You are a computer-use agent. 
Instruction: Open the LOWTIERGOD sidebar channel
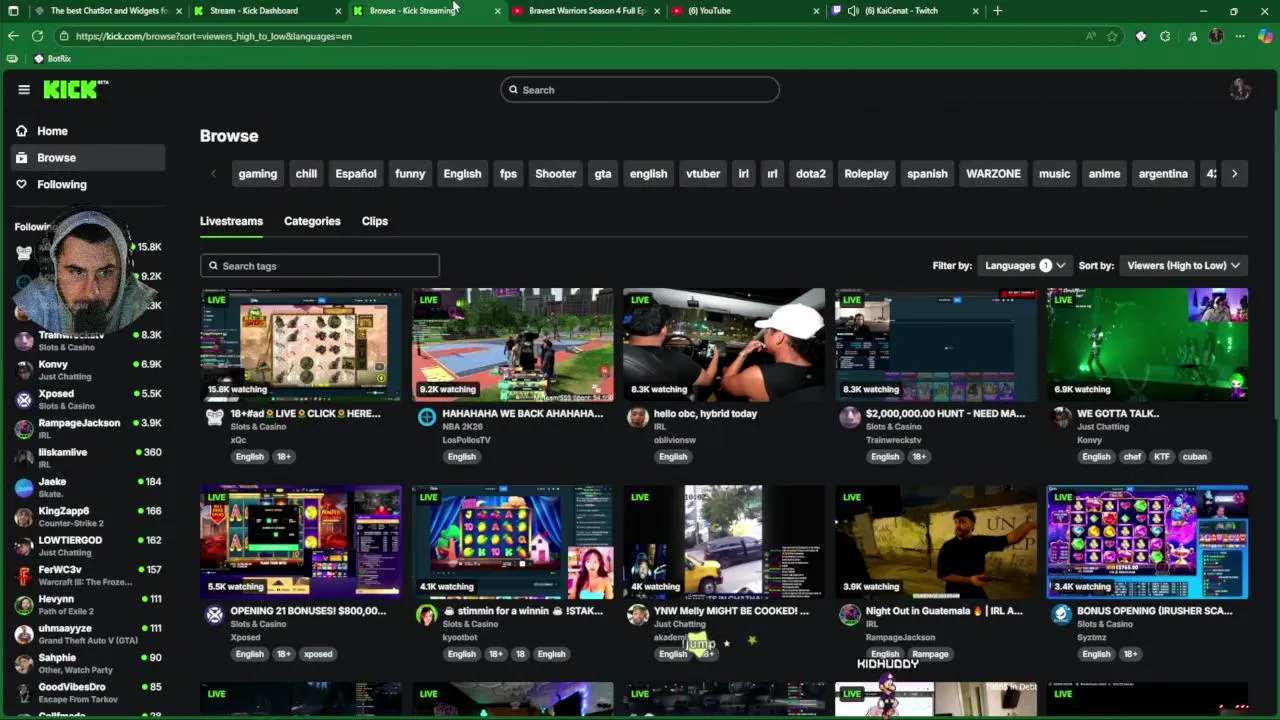click(x=88, y=546)
